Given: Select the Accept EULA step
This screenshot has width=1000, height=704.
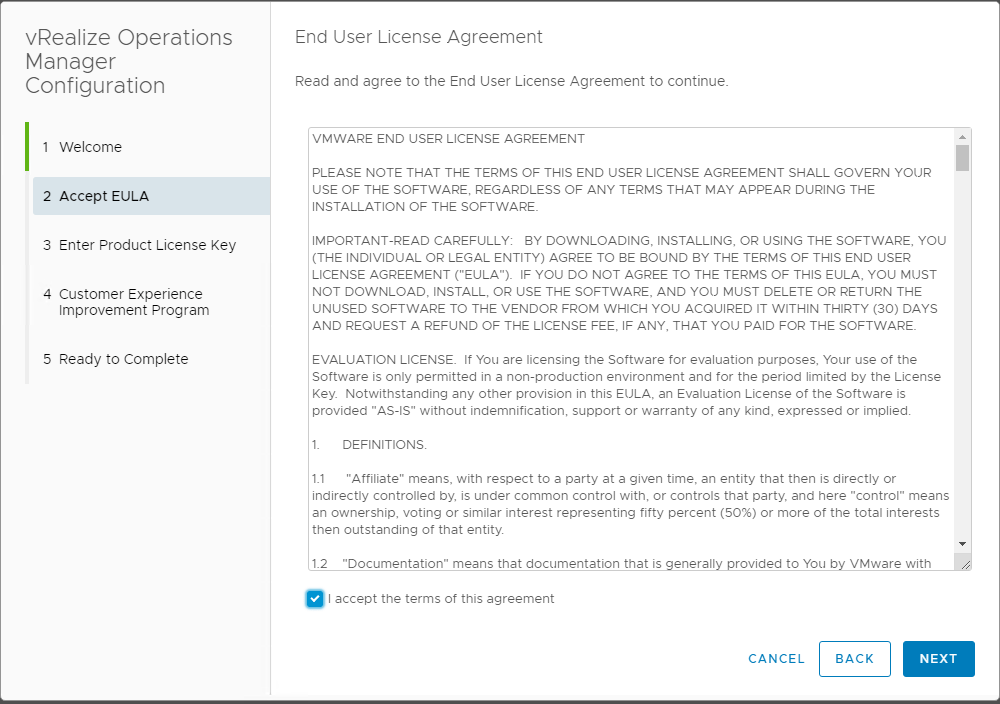Looking at the screenshot, I should tap(104, 196).
